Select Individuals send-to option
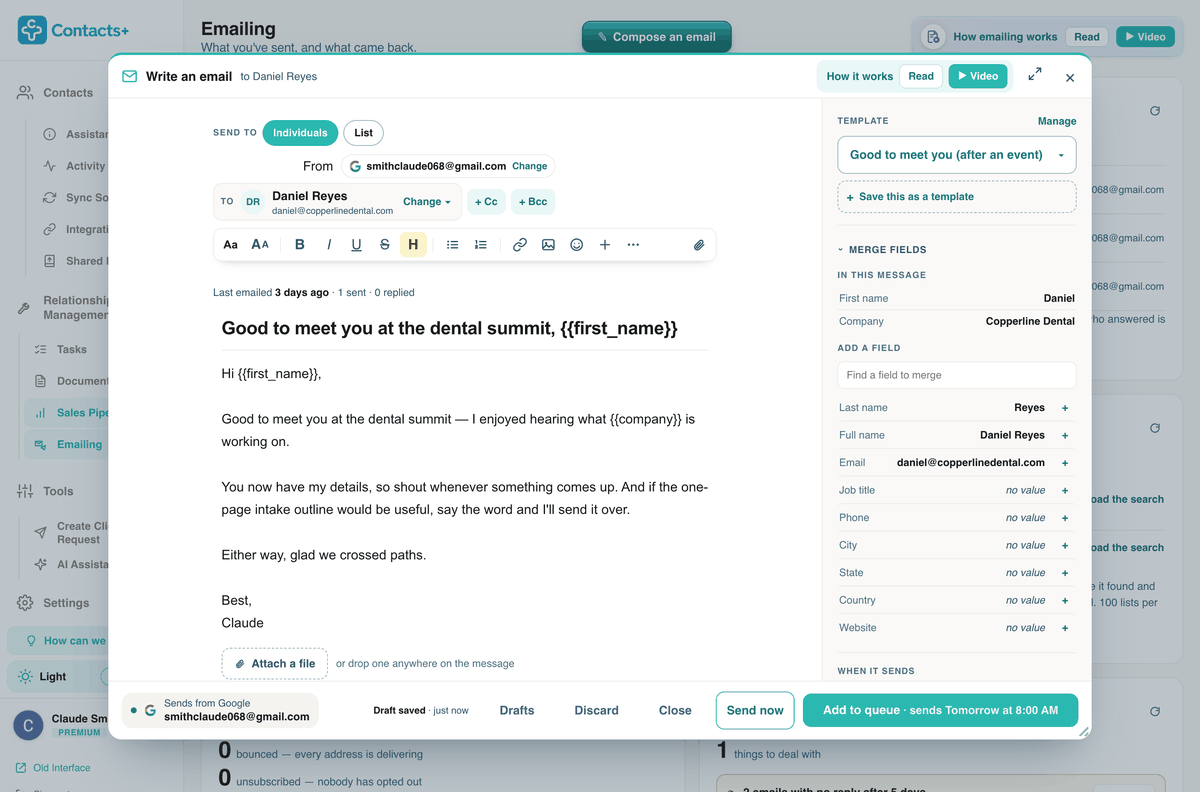This screenshot has width=1200, height=792. 300,132
